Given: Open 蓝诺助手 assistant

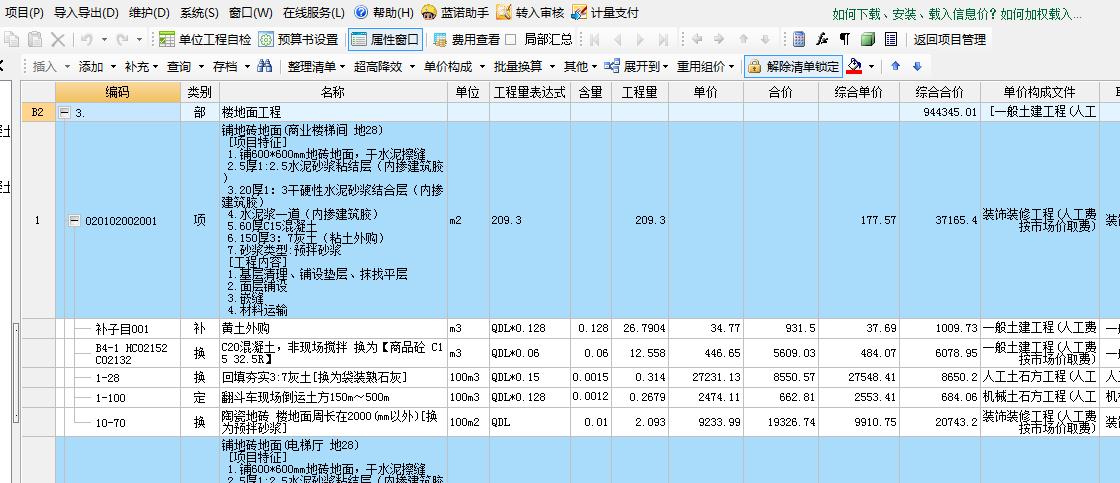Looking at the screenshot, I should click(x=455, y=12).
